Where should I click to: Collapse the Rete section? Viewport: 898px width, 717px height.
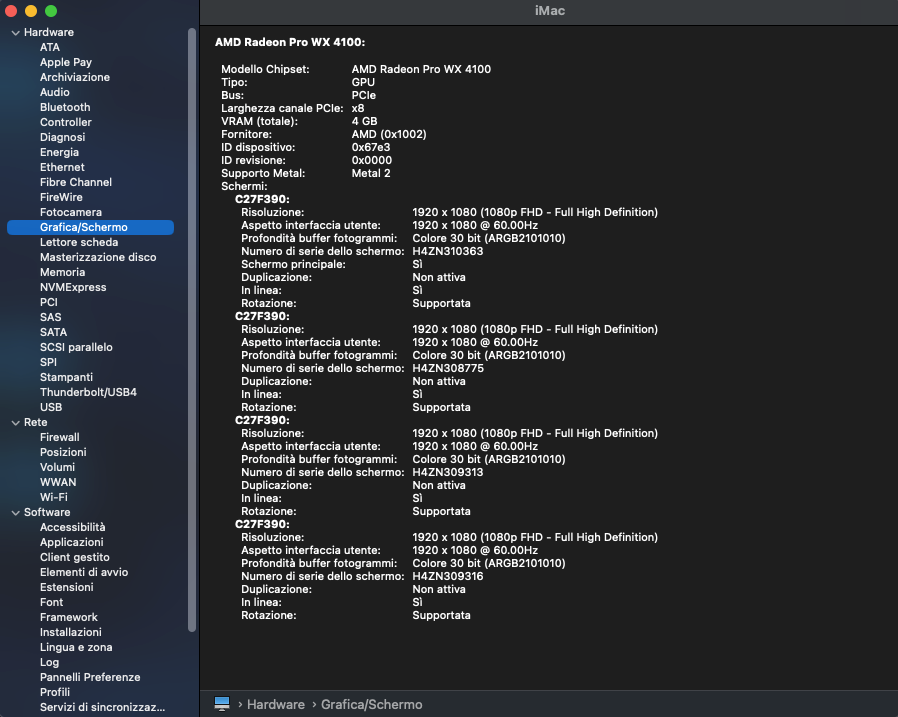pos(15,422)
